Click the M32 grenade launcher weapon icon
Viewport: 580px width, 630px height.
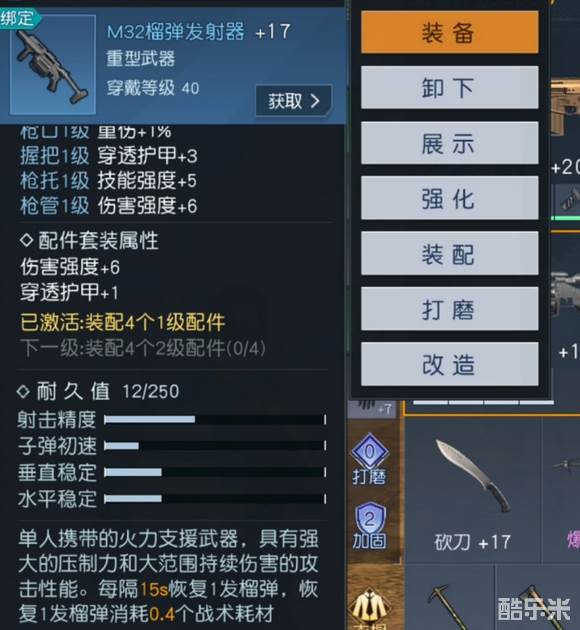click(x=53, y=65)
